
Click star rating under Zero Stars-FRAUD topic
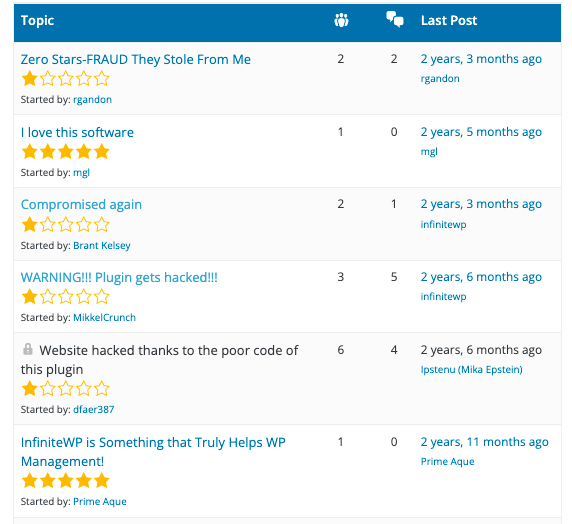[66, 79]
